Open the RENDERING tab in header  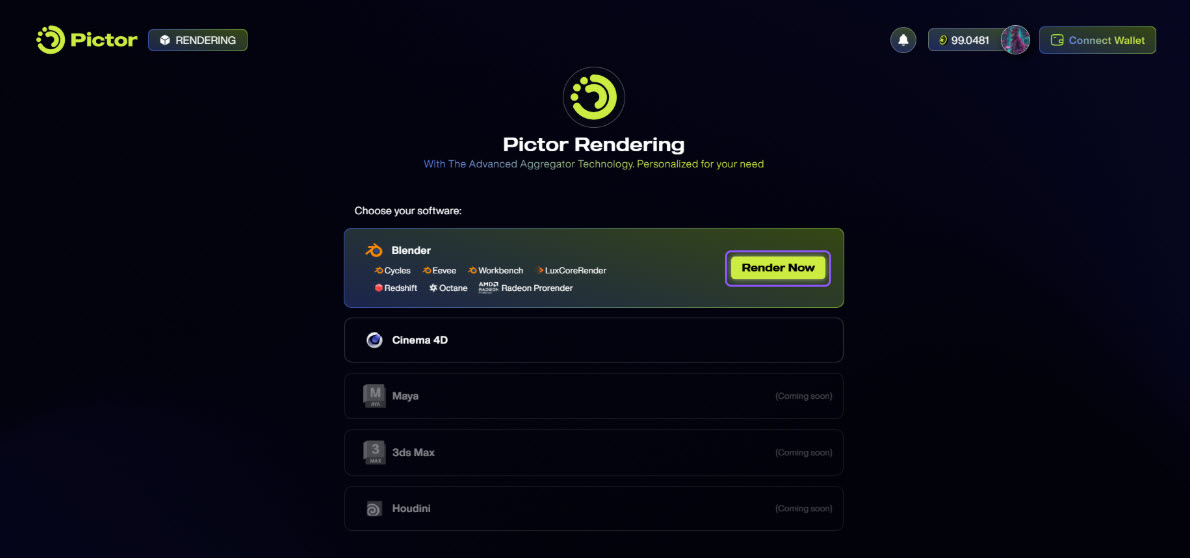198,40
